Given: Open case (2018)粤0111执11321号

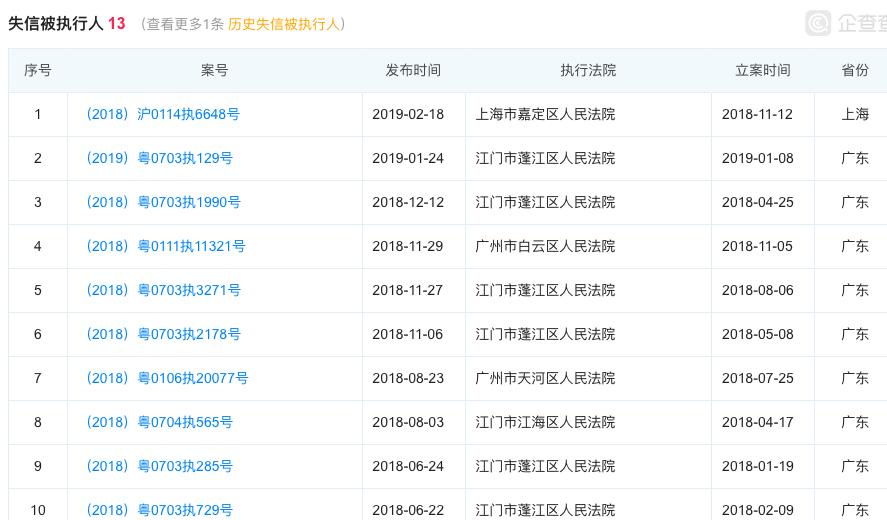Looking at the screenshot, I should (165, 247).
